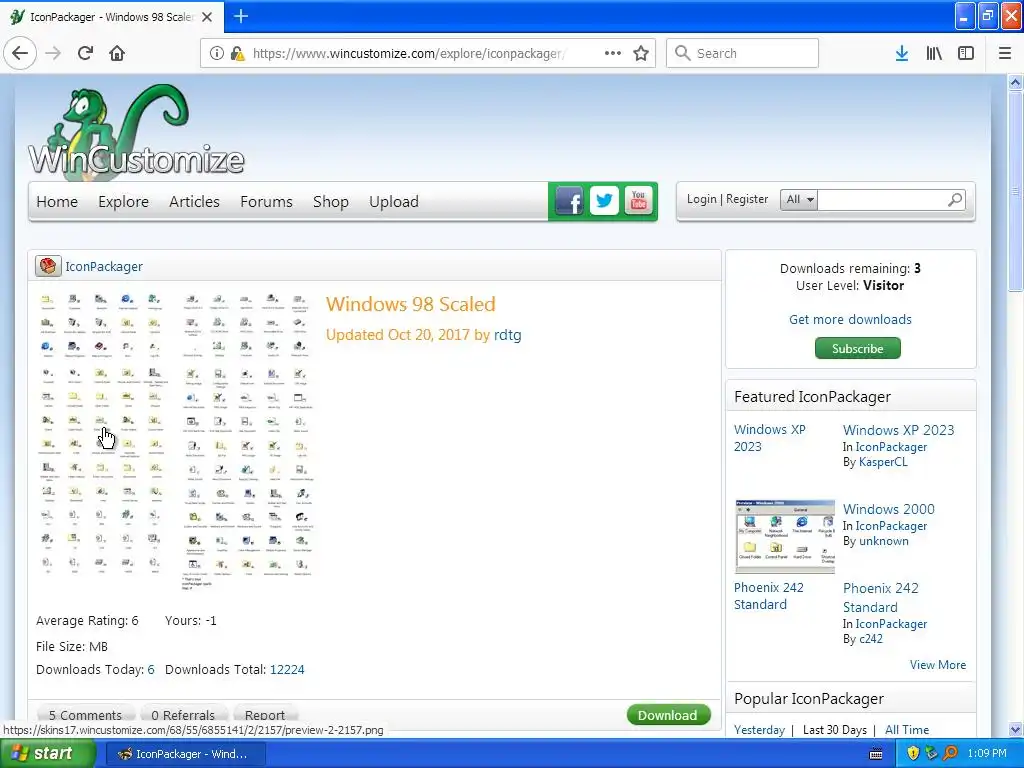Image resolution: width=1024 pixels, height=768 pixels.
Task: Show All Time popular IconPackager
Action: tap(906, 729)
